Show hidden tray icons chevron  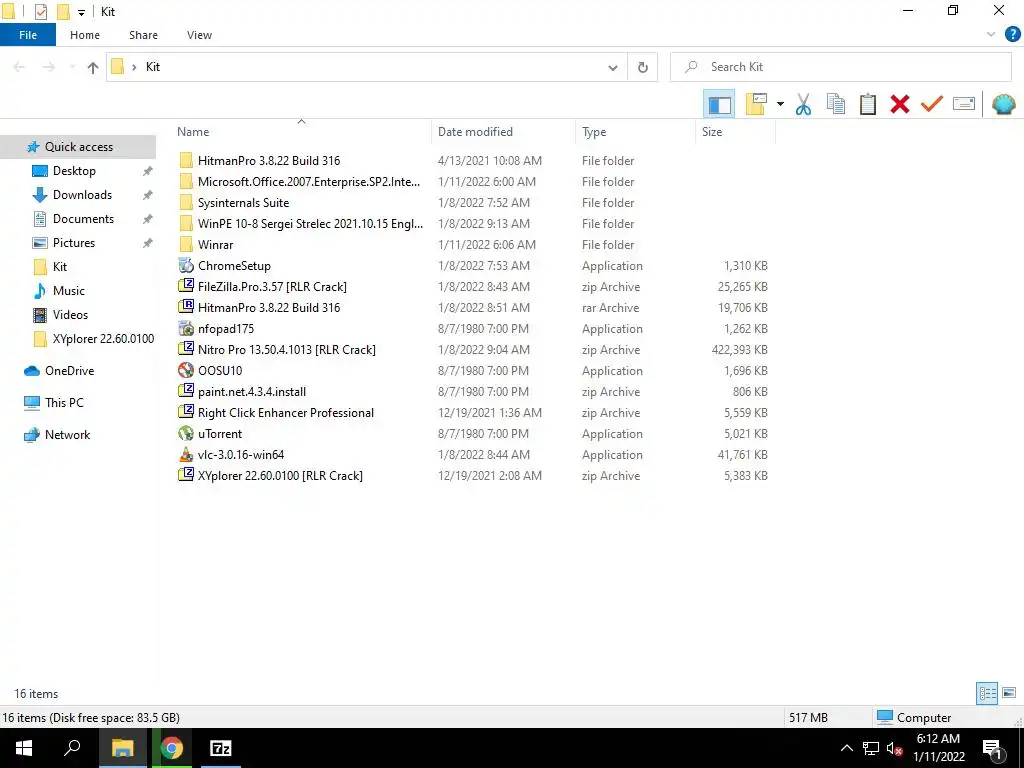coord(846,748)
